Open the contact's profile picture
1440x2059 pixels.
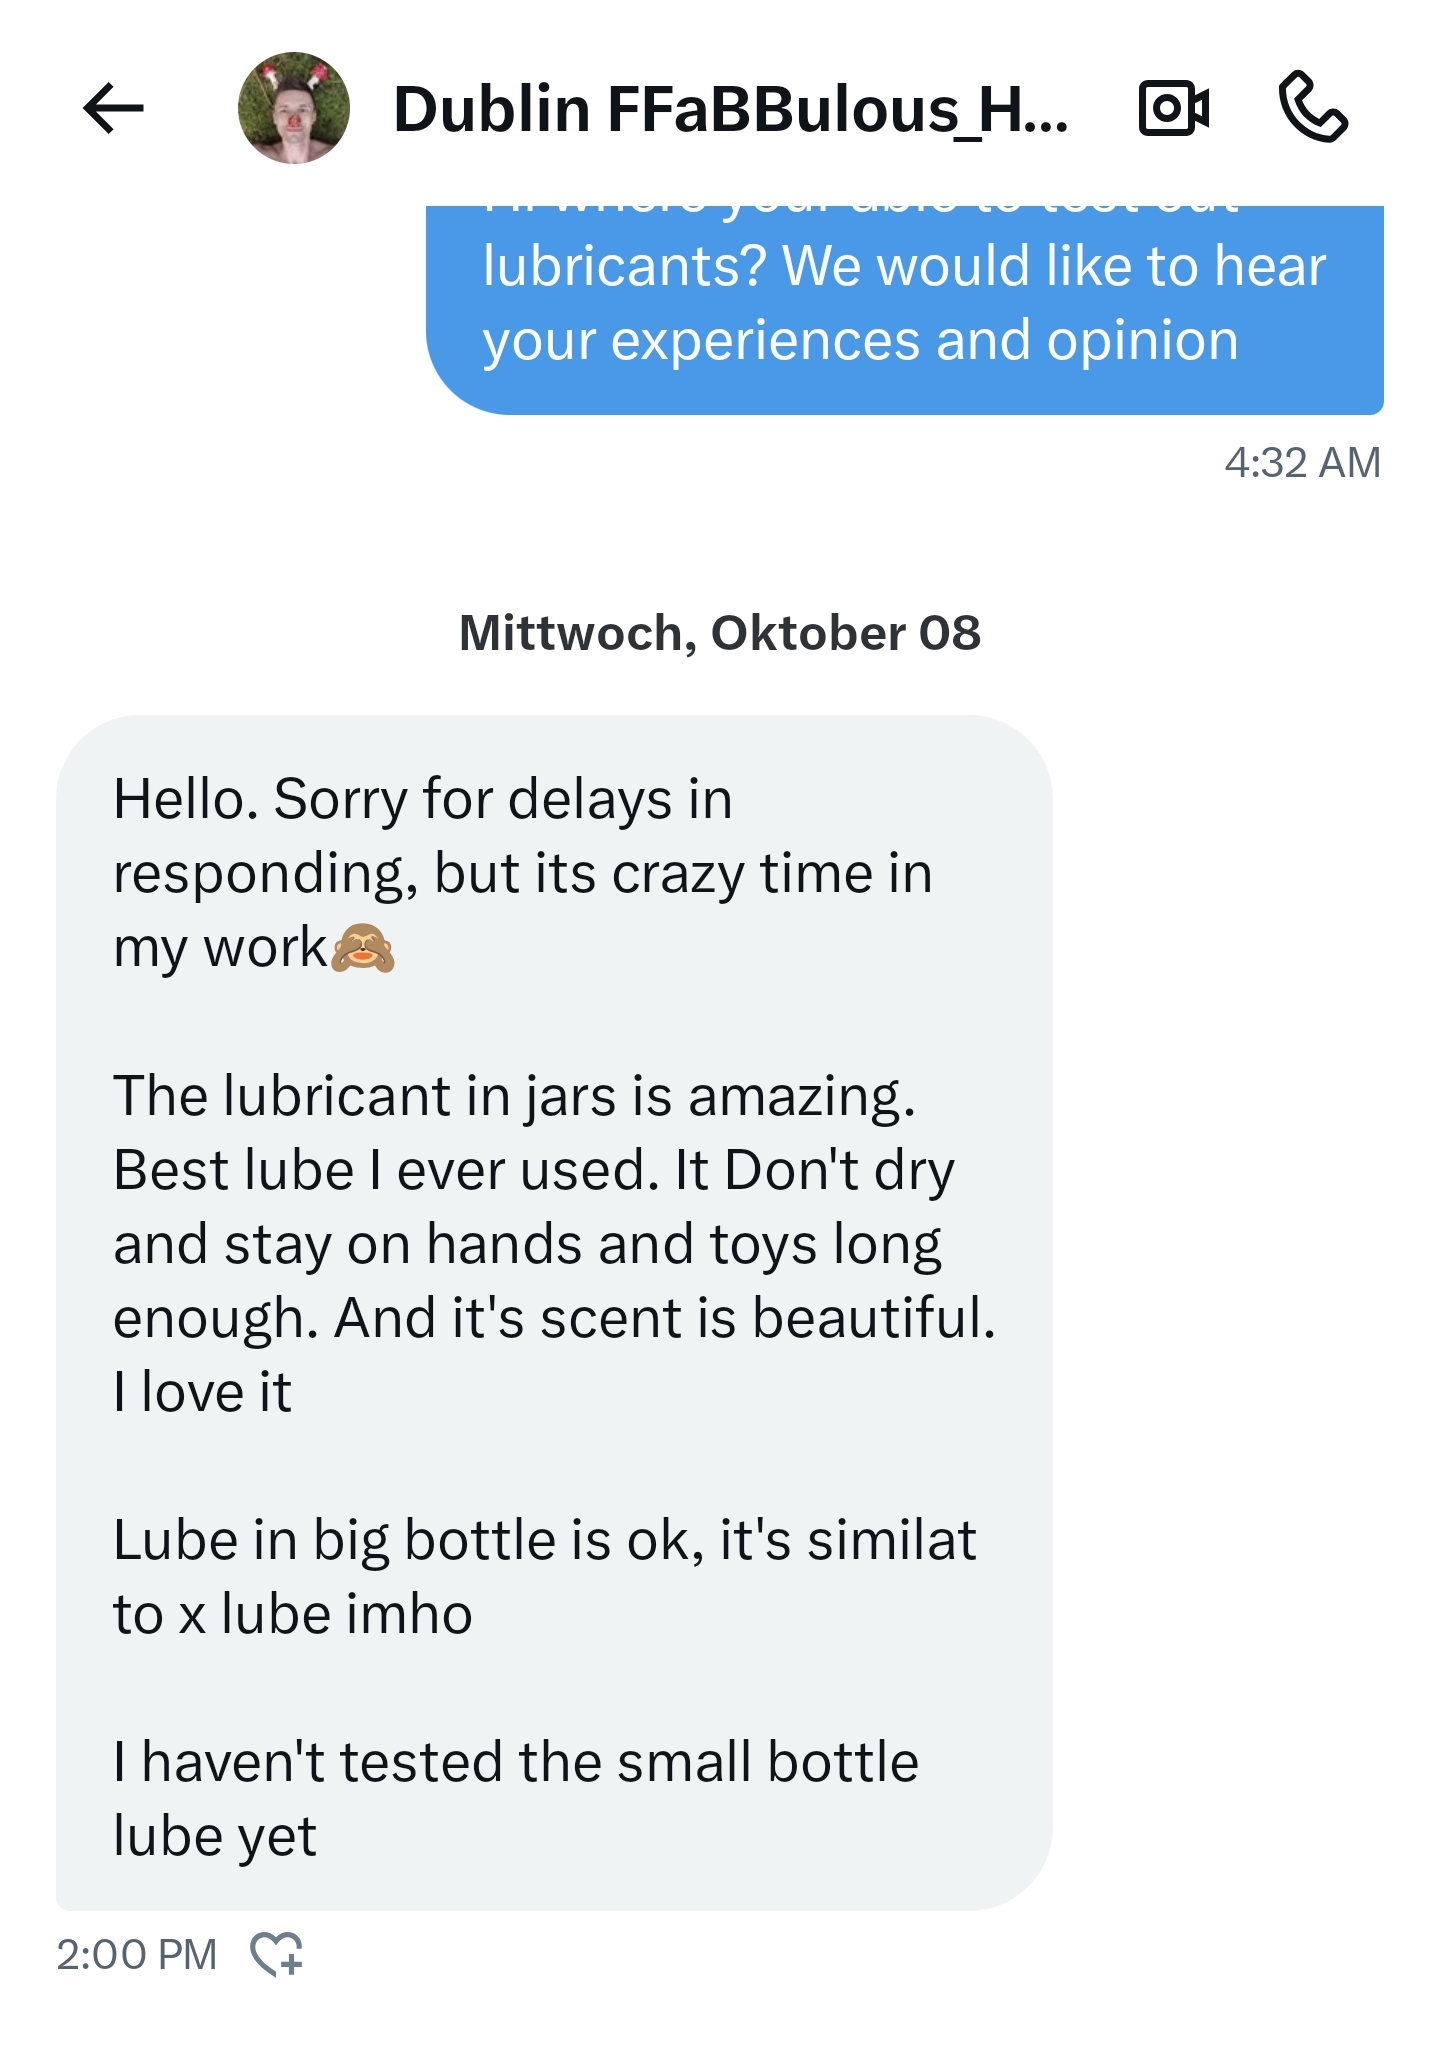point(294,108)
